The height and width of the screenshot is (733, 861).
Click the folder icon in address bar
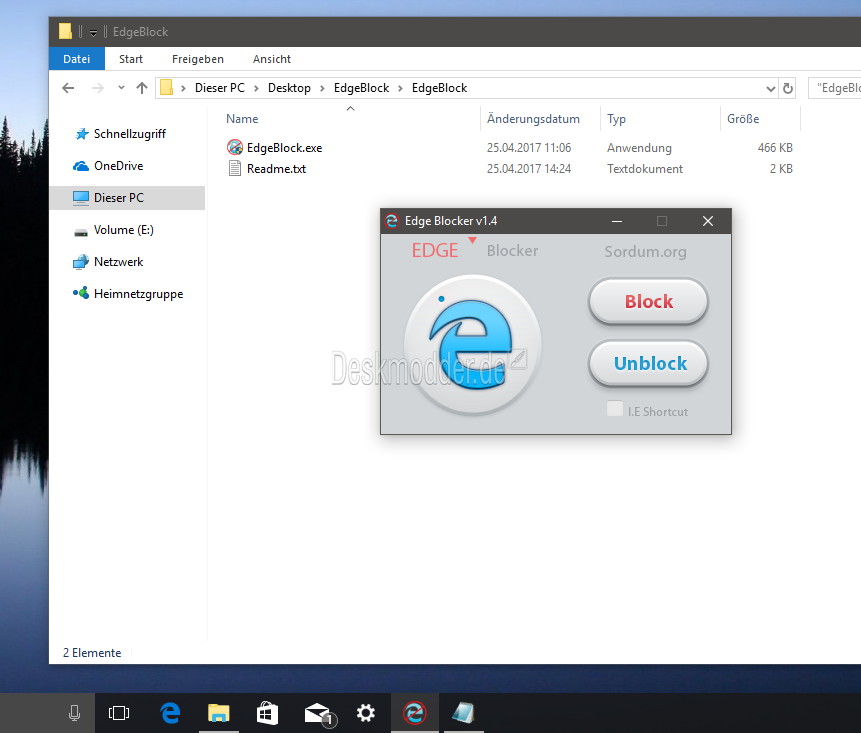click(x=166, y=88)
